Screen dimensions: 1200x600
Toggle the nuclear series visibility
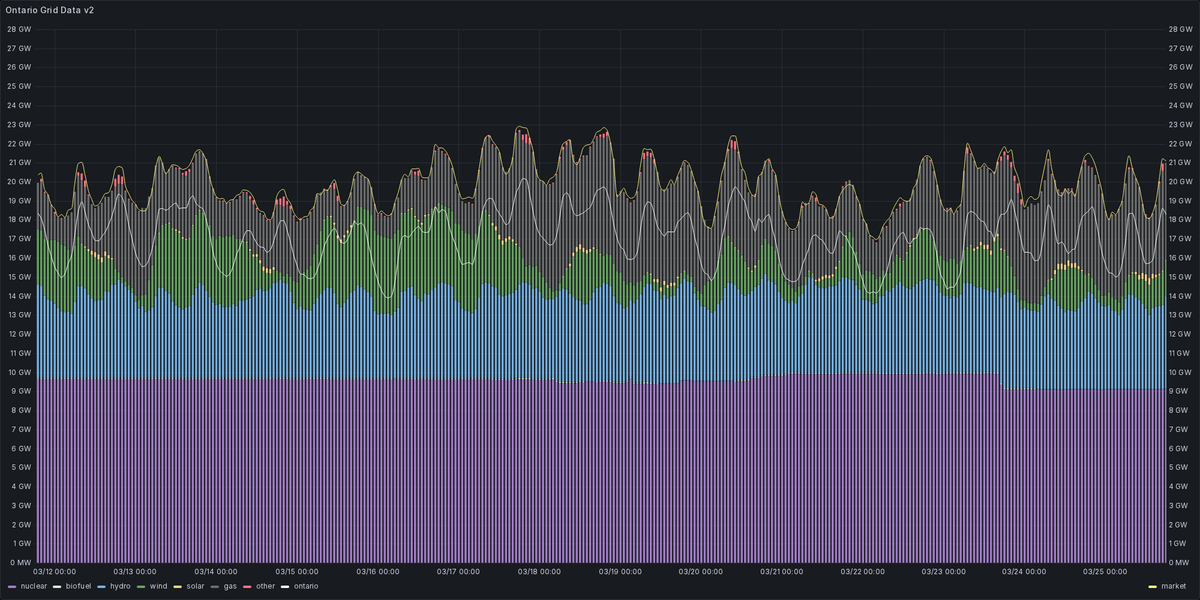click(33, 586)
